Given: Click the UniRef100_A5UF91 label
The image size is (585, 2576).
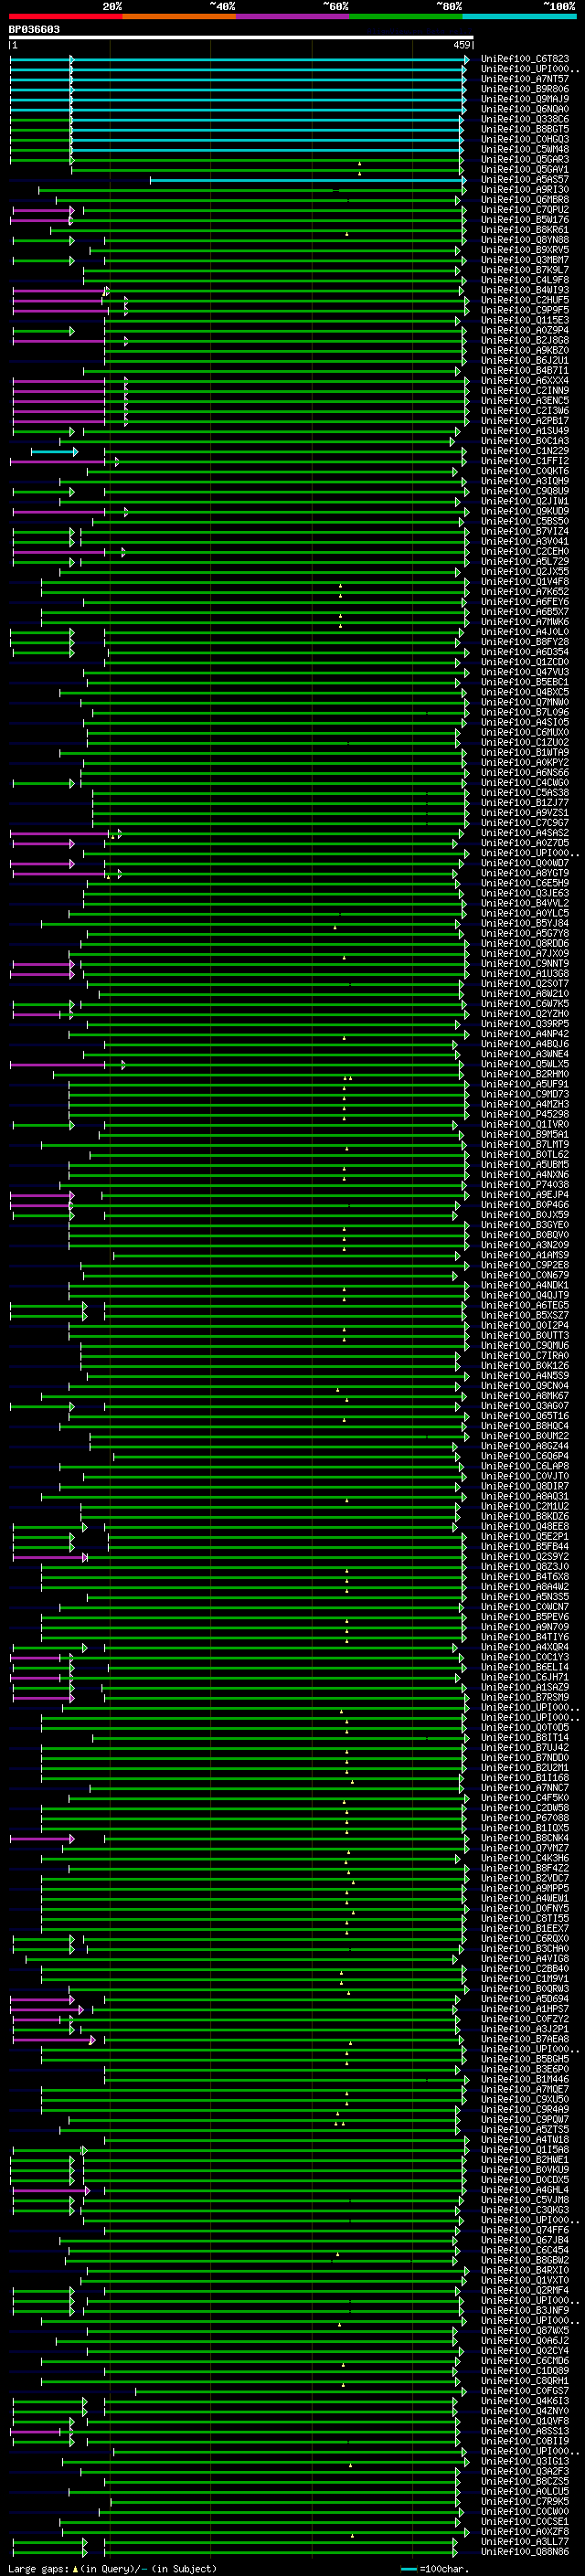Looking at the screenshot, I should (x=525, y=1085).
